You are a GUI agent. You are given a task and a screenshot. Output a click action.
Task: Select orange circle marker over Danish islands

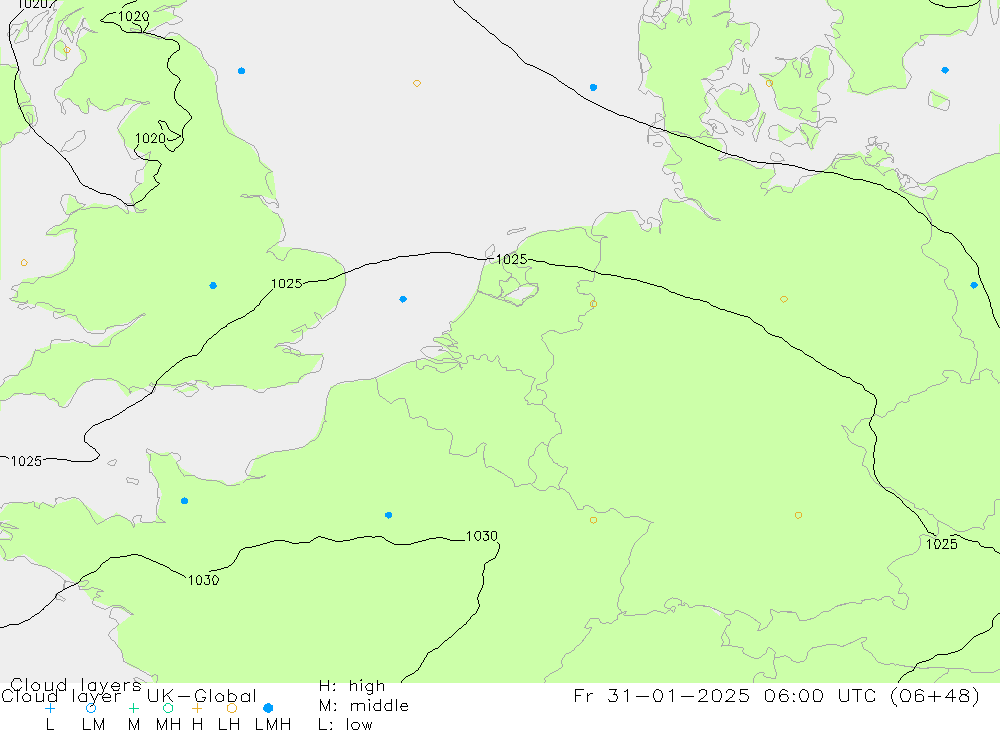pos(769,83)
